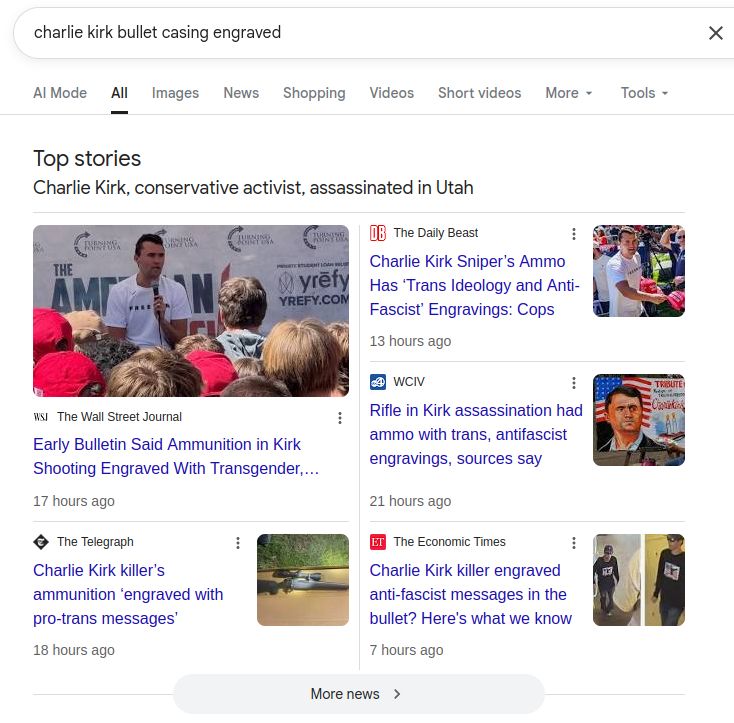Click the 'Top stories' heading
The width and height of the screenshot is (734, 723).
[87, 159]
